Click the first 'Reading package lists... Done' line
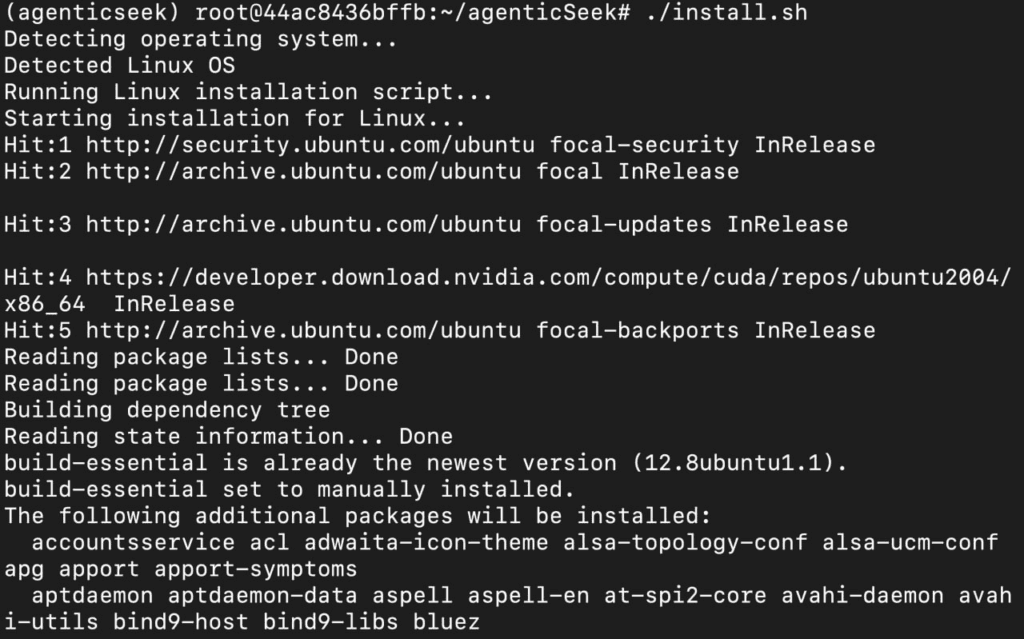Screen dimensions: 1024x639 pos(201,357)
